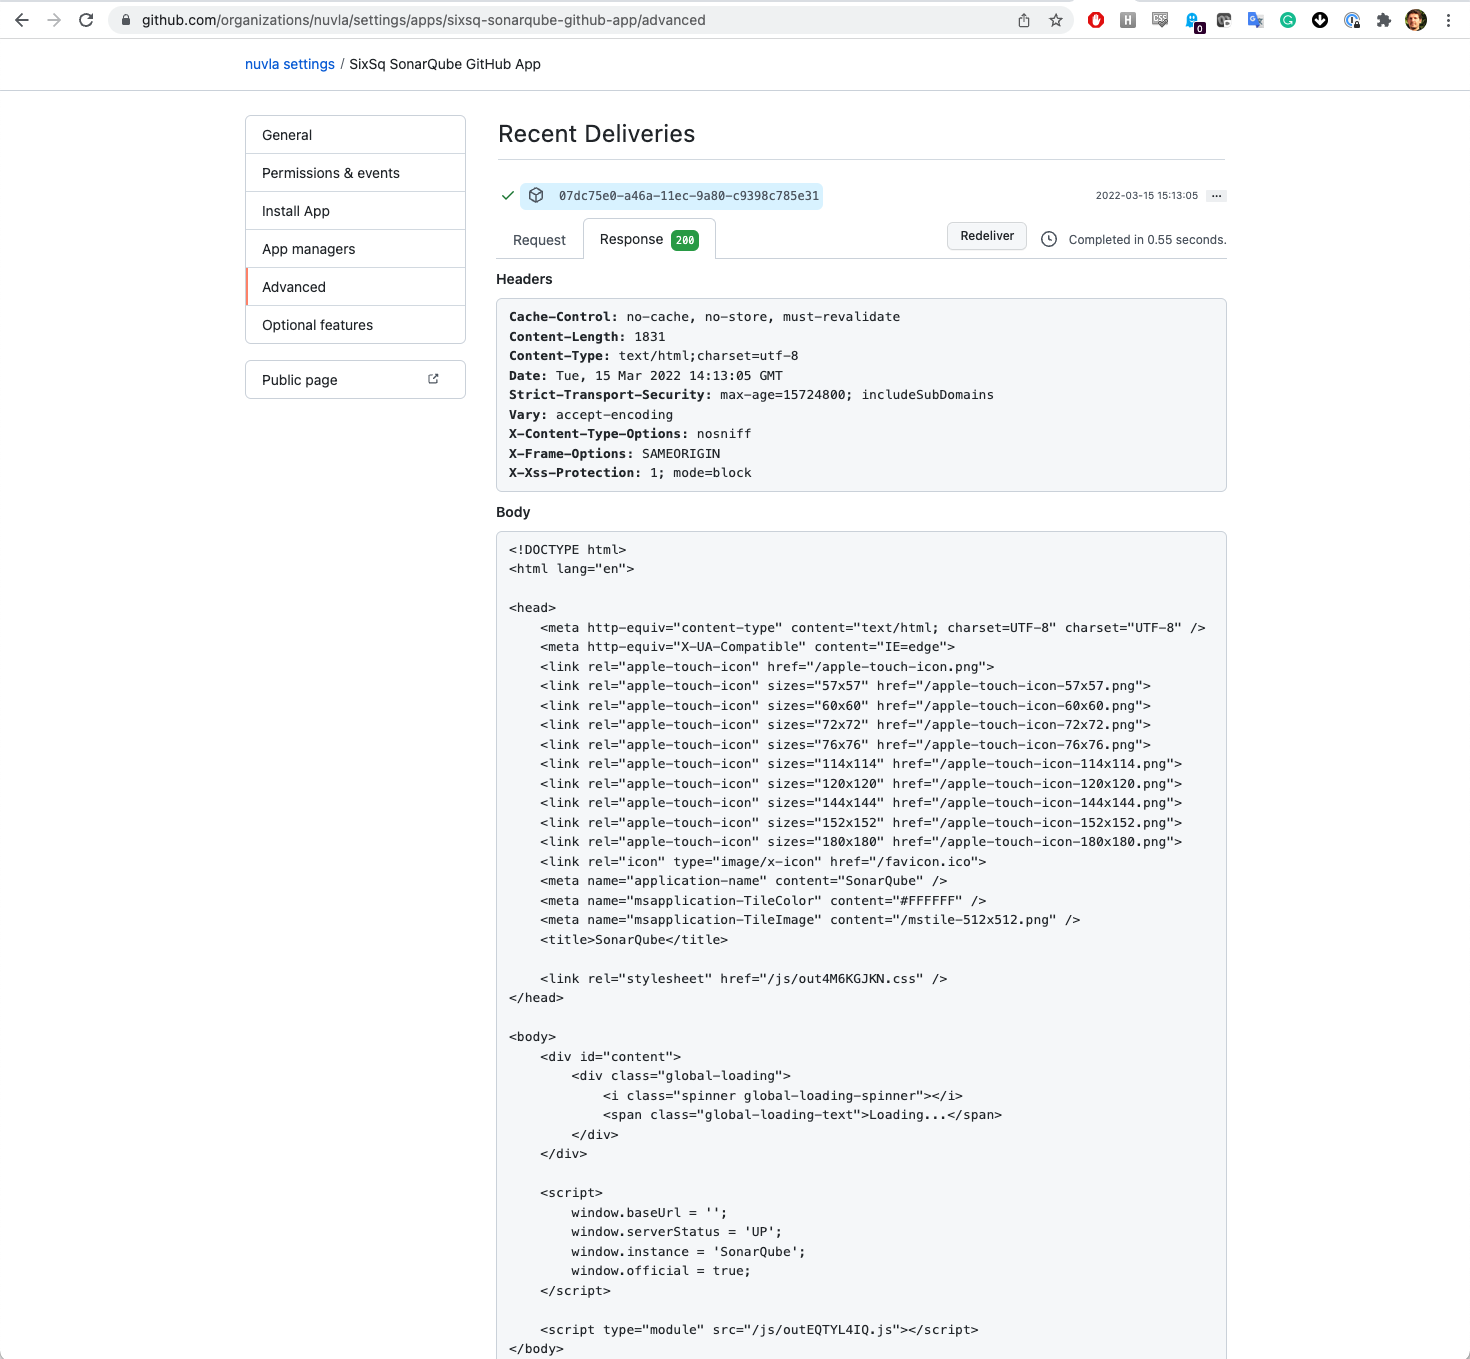The height and width of the screenshot is (1359, 1470).
Task: Select Optional features in sidebar
Action: (317, 325)
